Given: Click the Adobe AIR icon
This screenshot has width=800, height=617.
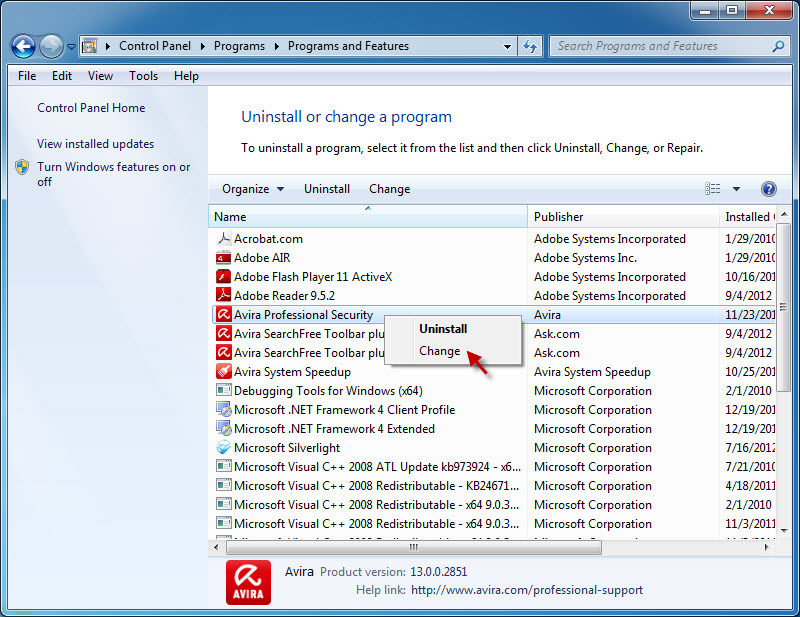Looking at the screenshot, I should pyautogui.click(x=223, y=258).
